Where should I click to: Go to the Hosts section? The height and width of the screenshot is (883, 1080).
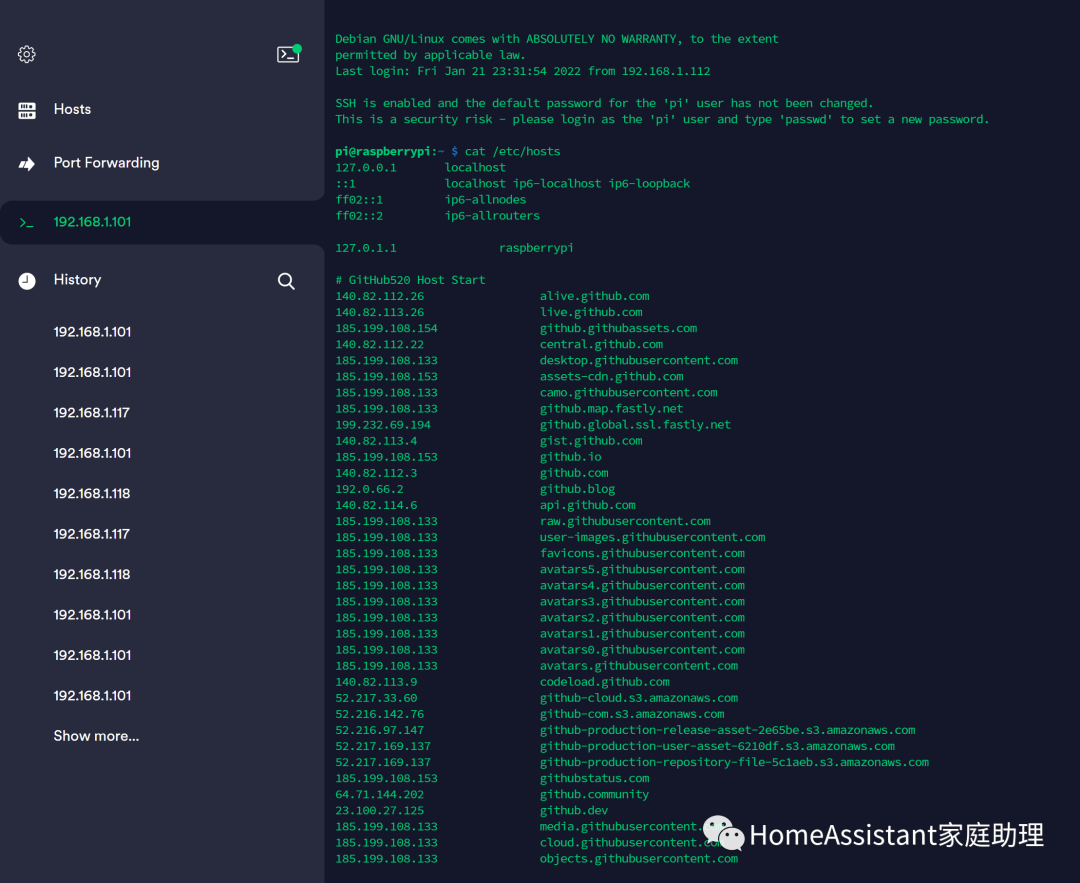point(72,110)
